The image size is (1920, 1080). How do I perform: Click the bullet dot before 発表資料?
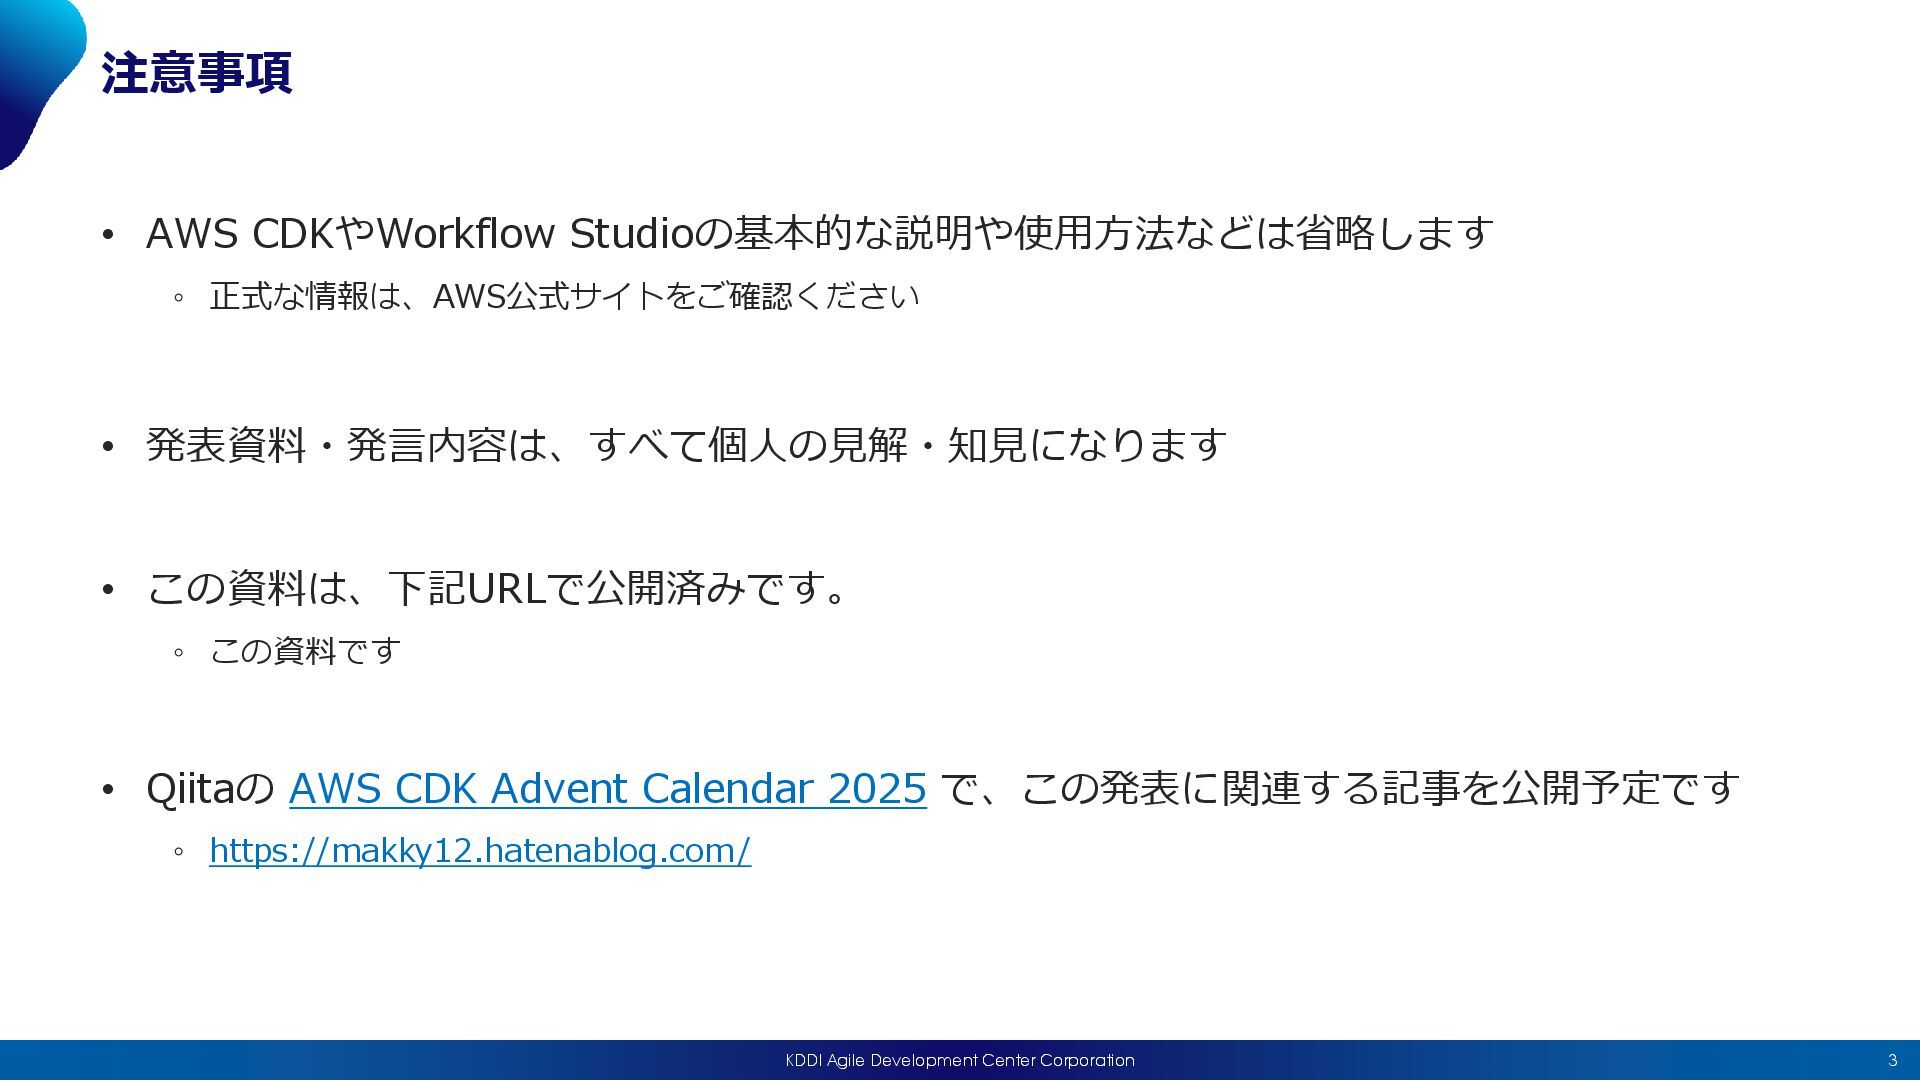[x=108, y=447]
